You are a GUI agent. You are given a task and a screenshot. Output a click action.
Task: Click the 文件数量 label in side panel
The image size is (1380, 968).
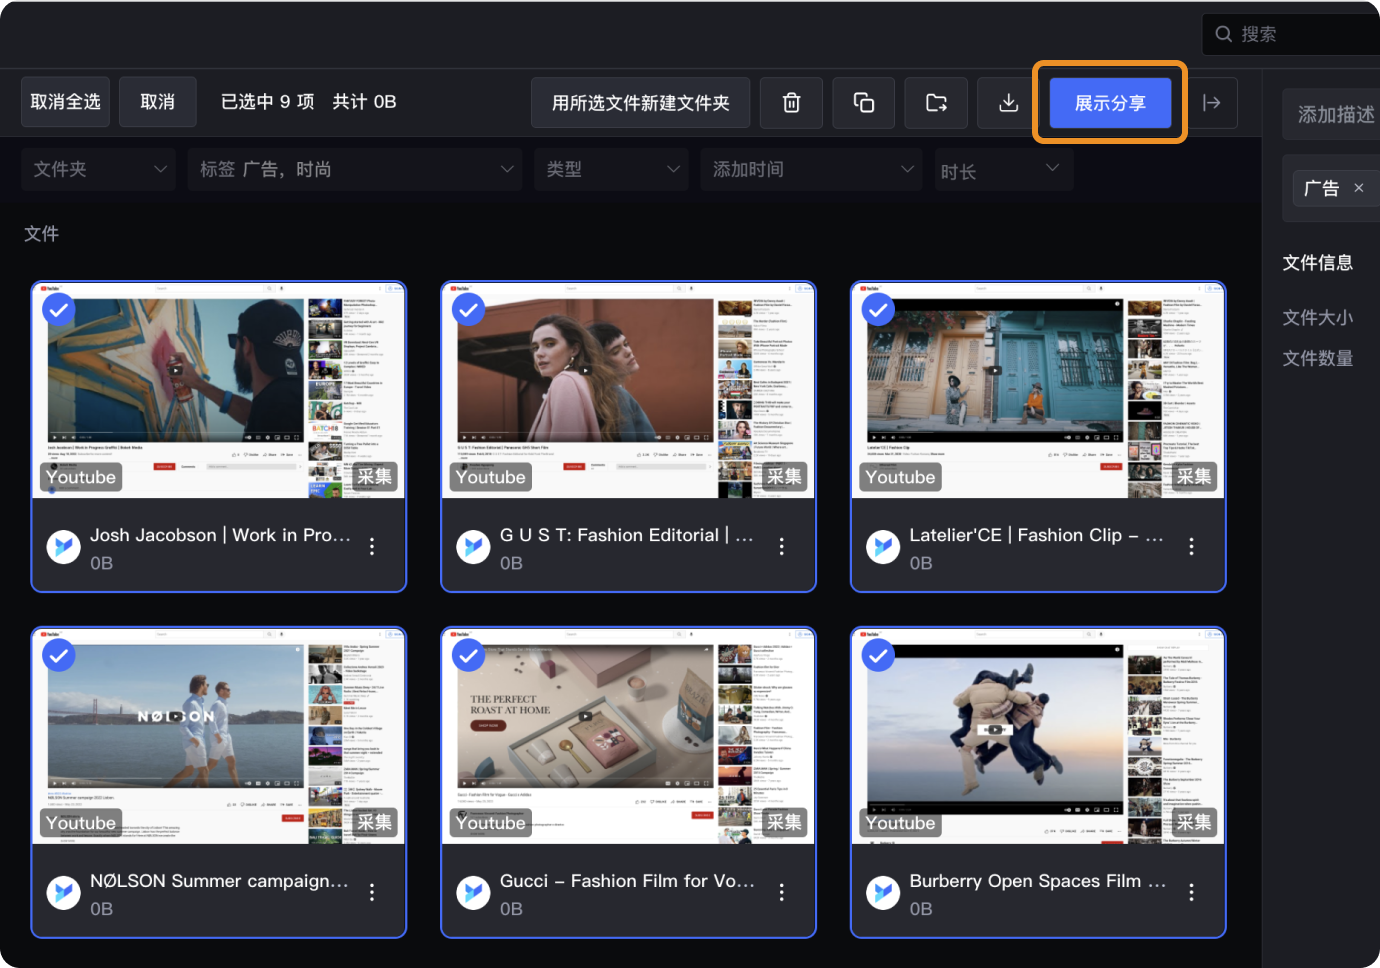(x=1318, y=358)
